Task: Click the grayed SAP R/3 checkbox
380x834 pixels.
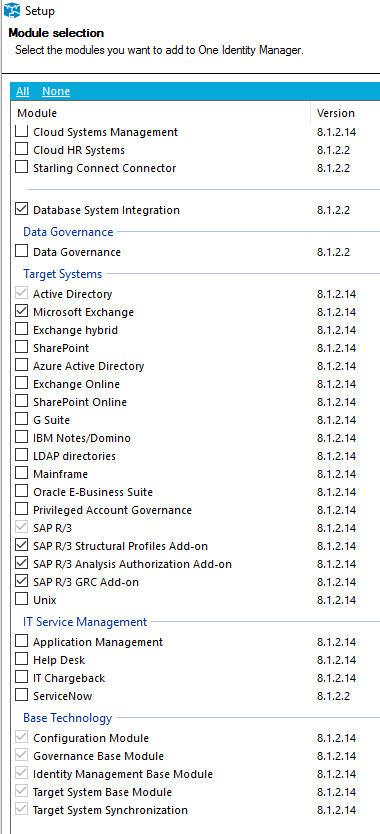Action: [x=22, y=528]
